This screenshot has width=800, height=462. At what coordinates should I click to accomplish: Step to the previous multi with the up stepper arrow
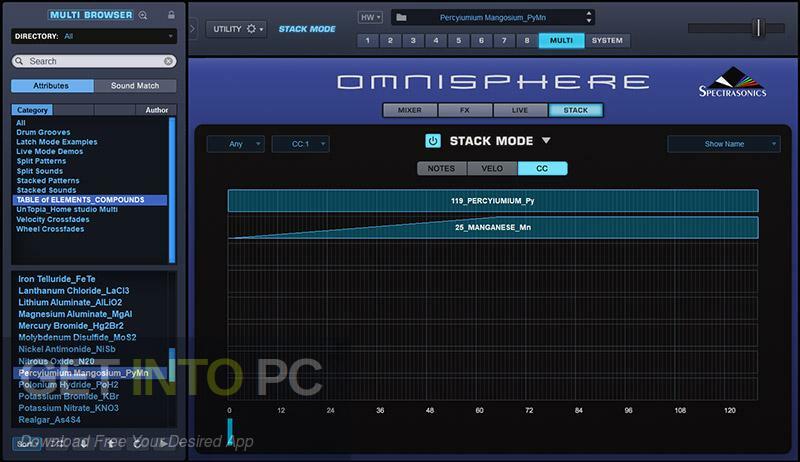pos(589,13)
